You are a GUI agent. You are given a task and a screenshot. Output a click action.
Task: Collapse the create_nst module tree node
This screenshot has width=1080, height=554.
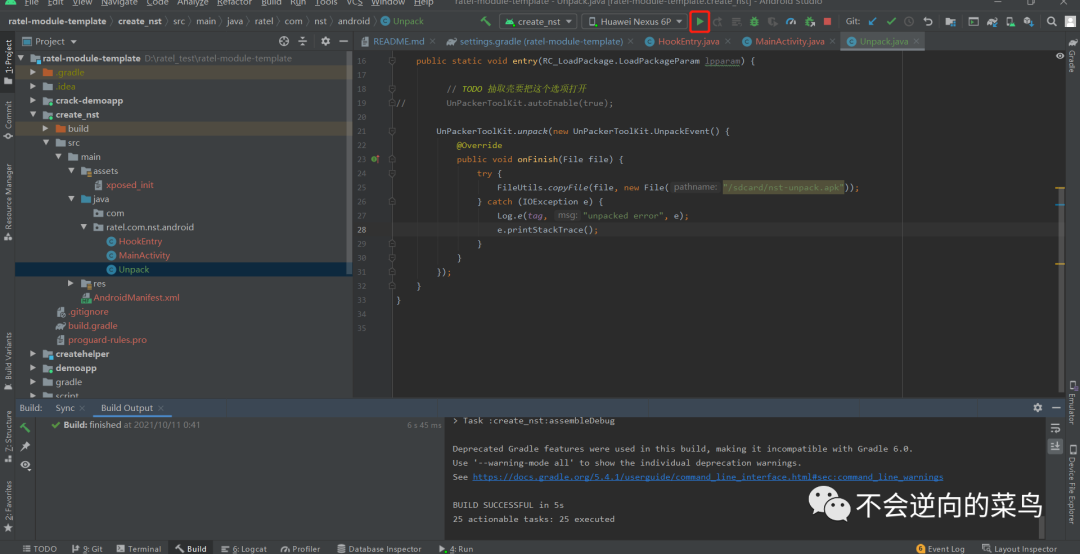[32, 114]
